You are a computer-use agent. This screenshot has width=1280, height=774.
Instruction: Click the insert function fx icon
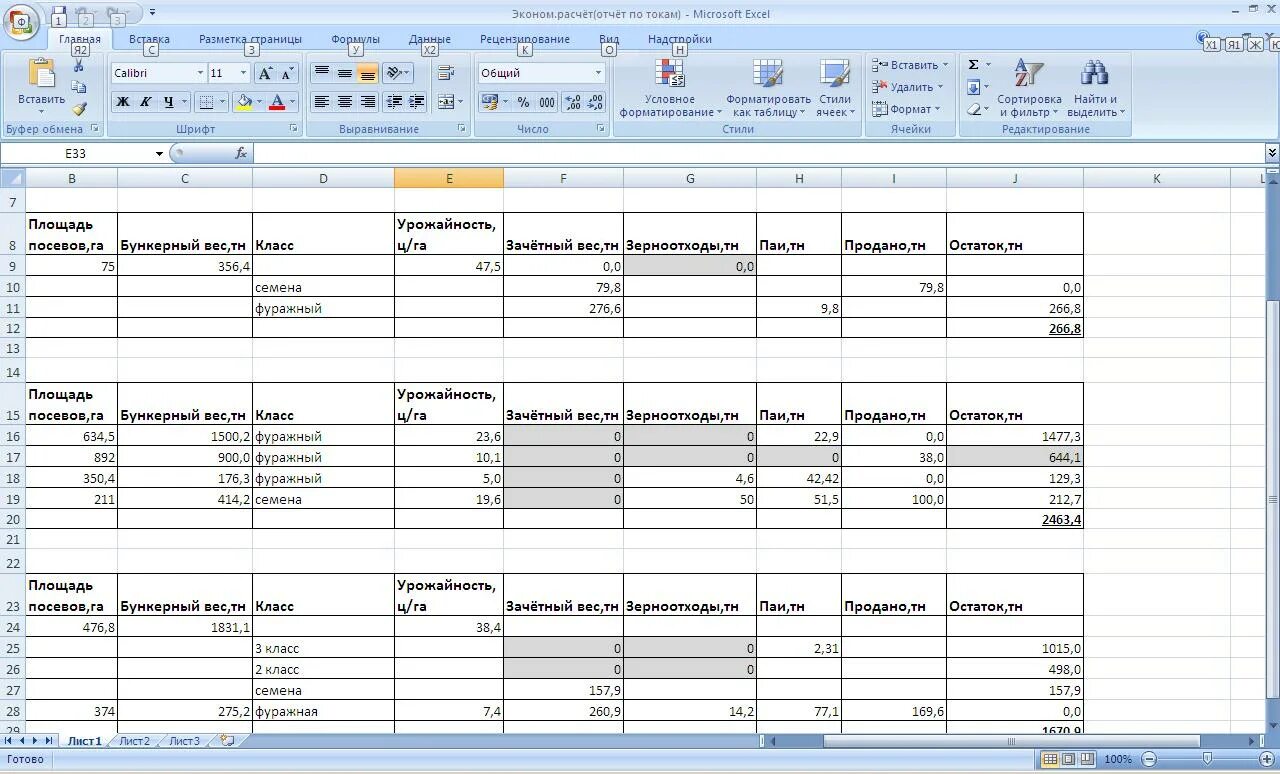coord(241,153)
